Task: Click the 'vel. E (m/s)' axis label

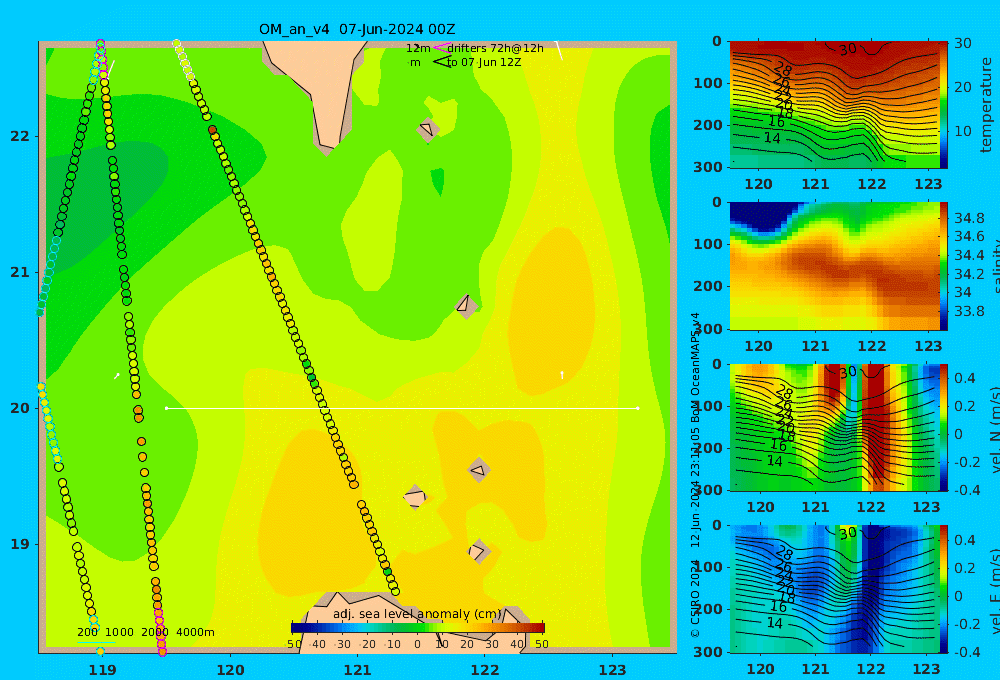Action: pyautogui.click(x=994, y=590)
